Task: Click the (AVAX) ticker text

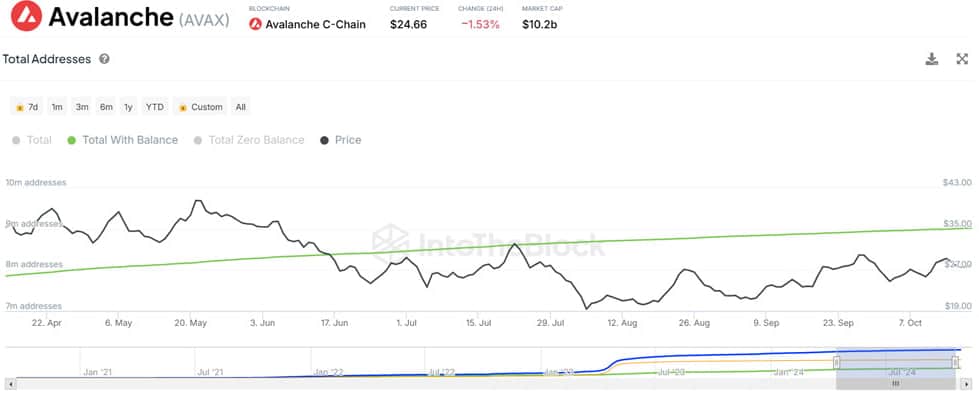Action: coord(204,19)
